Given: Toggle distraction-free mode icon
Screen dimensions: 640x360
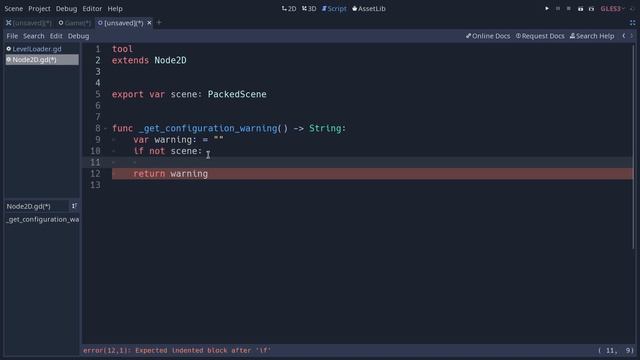Looking at the screenshot, I should (x=632, y=23).
